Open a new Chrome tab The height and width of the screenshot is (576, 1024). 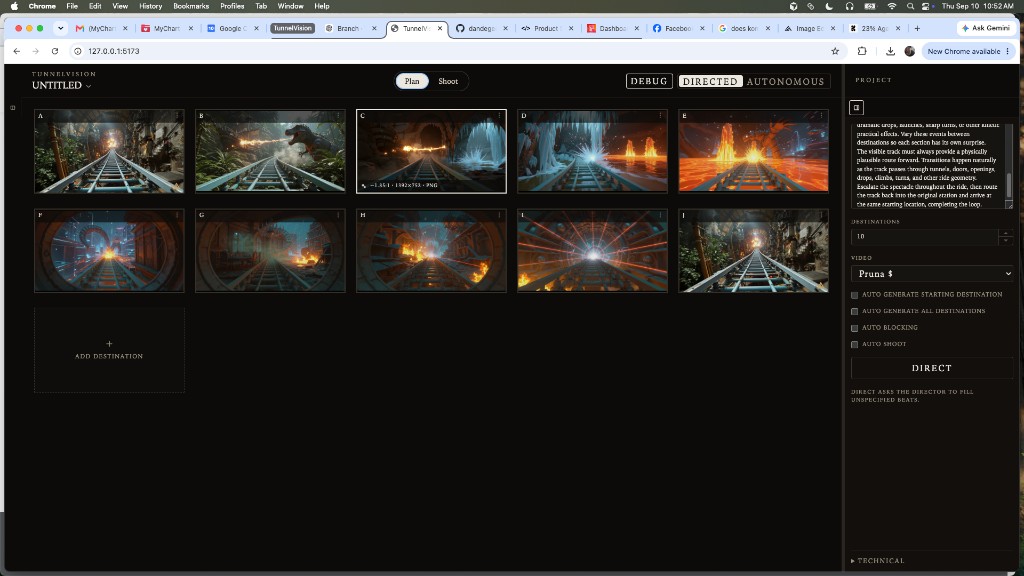917,28
